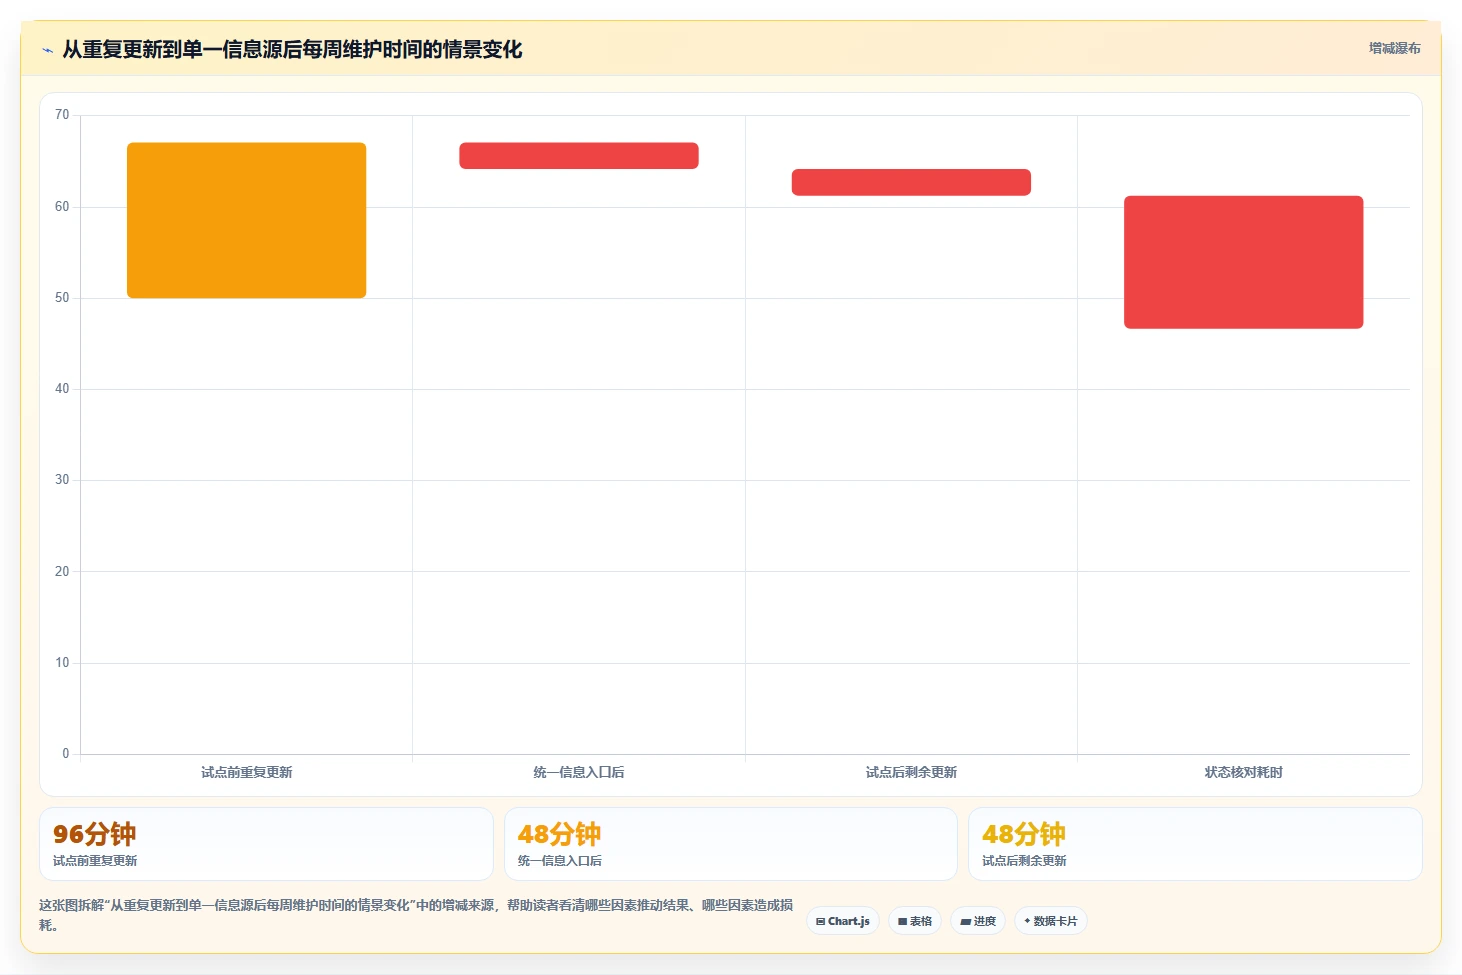Click the 增减瀑布 label in the header
1462x975 pixels.
(x=1395, y=48)
